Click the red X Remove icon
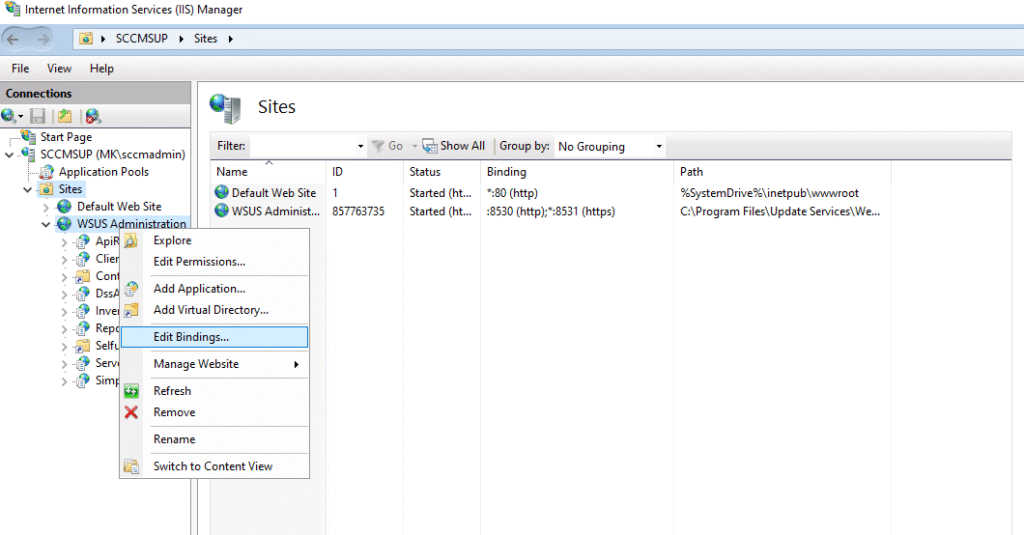 tap(131, 412)
